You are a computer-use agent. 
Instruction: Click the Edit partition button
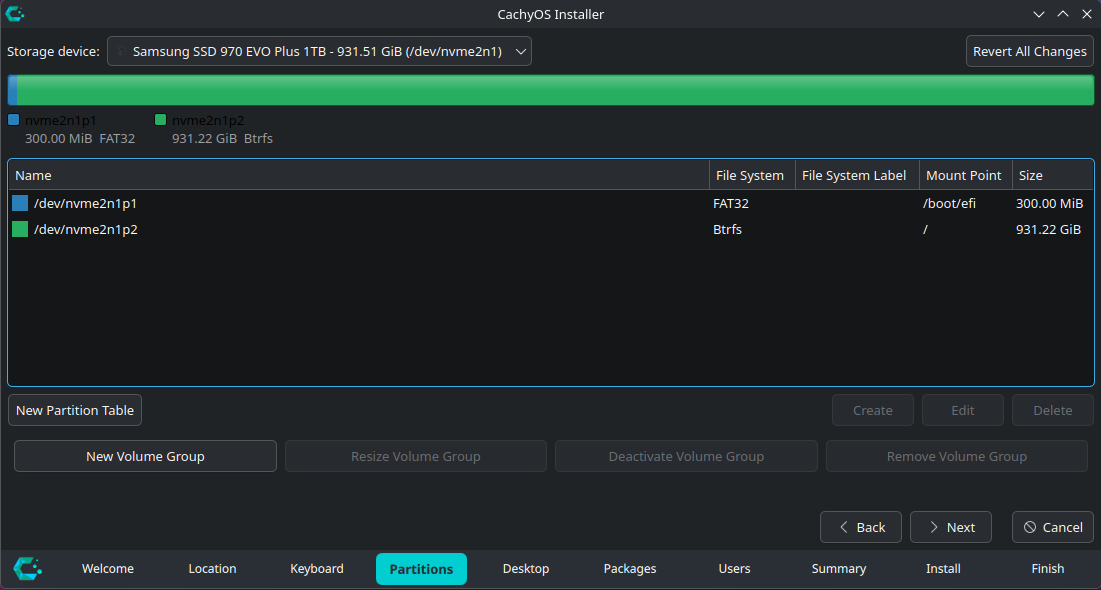(963, 410)
